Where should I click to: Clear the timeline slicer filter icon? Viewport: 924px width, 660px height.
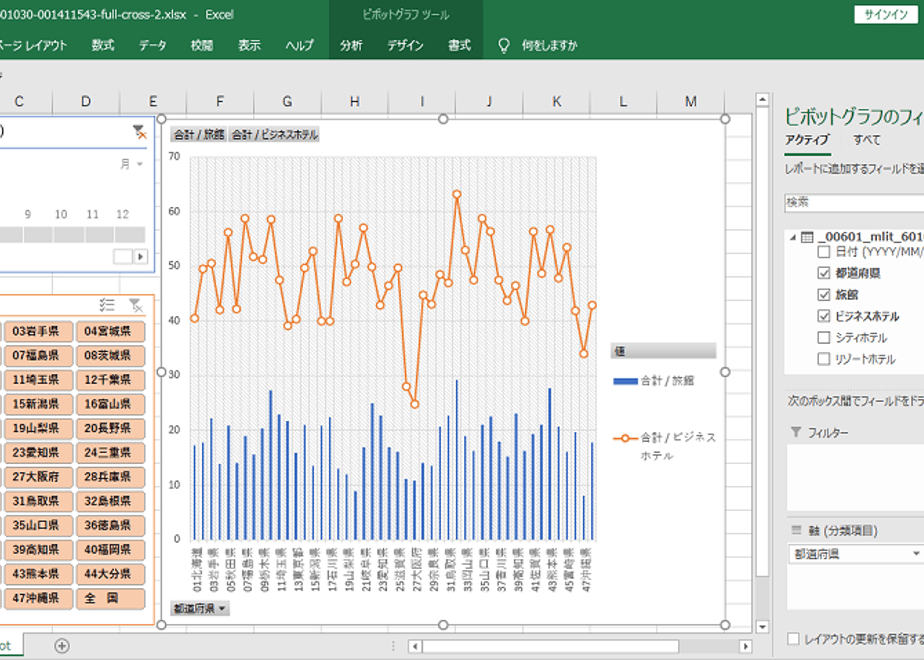tap(140, 132)
